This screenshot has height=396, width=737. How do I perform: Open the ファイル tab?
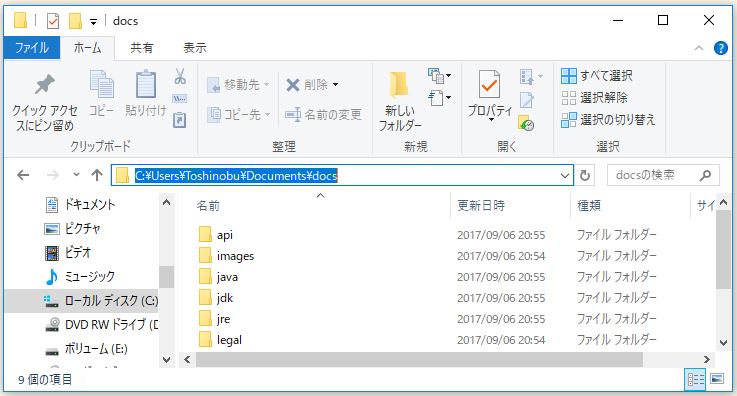click(x=32, y=47)
